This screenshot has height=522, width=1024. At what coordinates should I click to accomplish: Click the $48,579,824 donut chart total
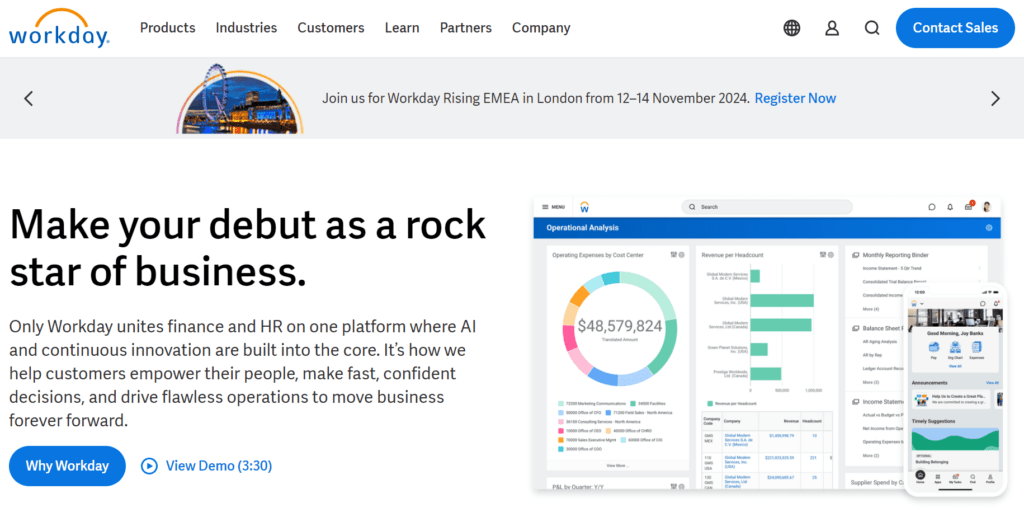pyautogui.click(x=620, y=326)
